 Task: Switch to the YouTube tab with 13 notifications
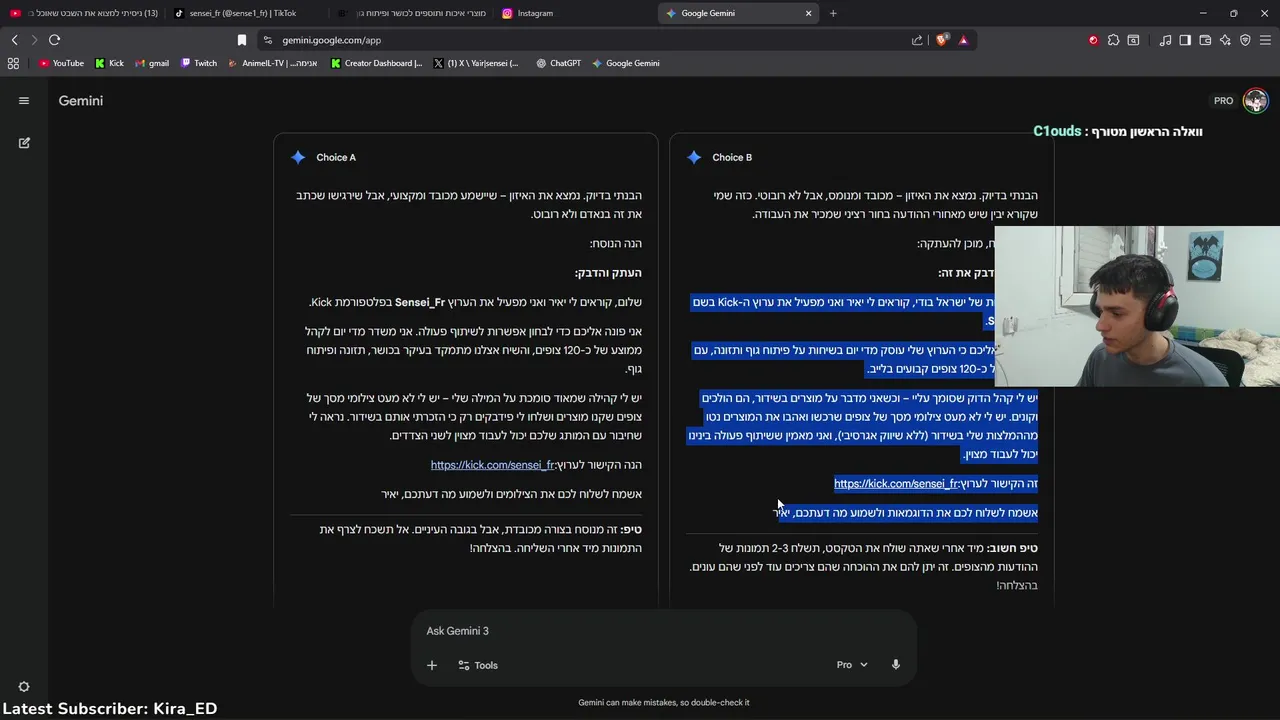(84, 13)
